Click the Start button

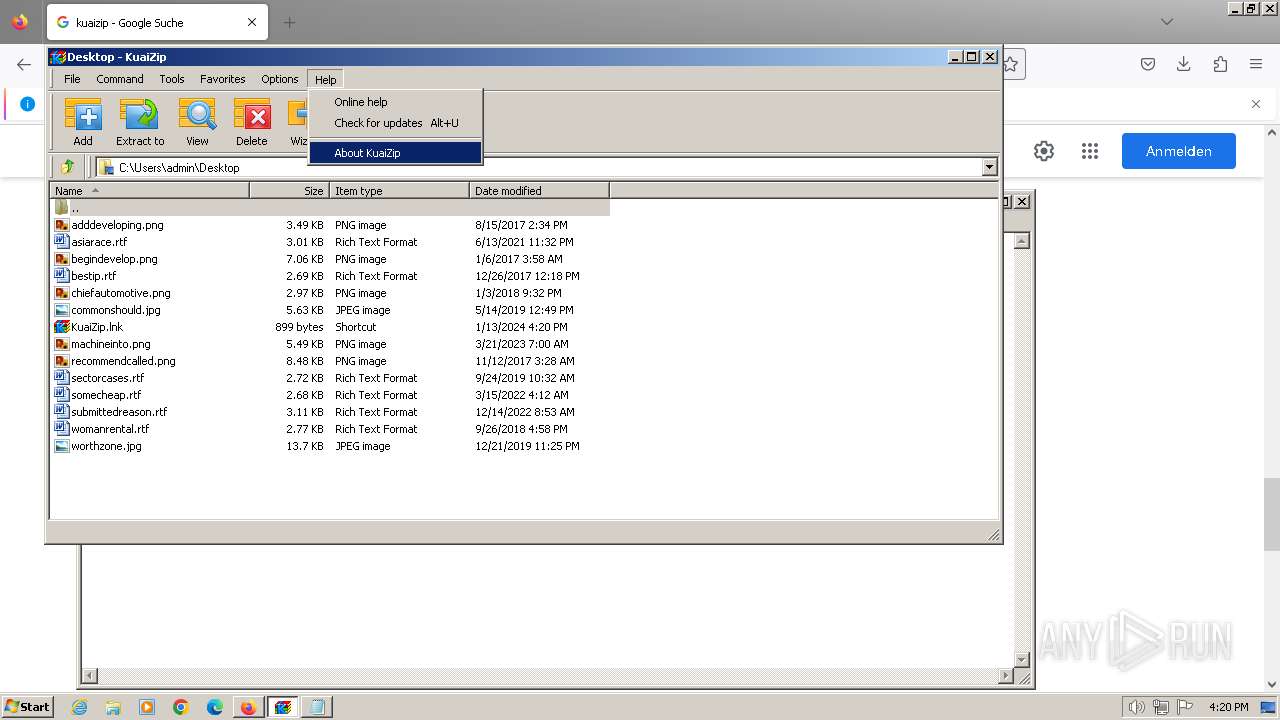pos(28,707)
